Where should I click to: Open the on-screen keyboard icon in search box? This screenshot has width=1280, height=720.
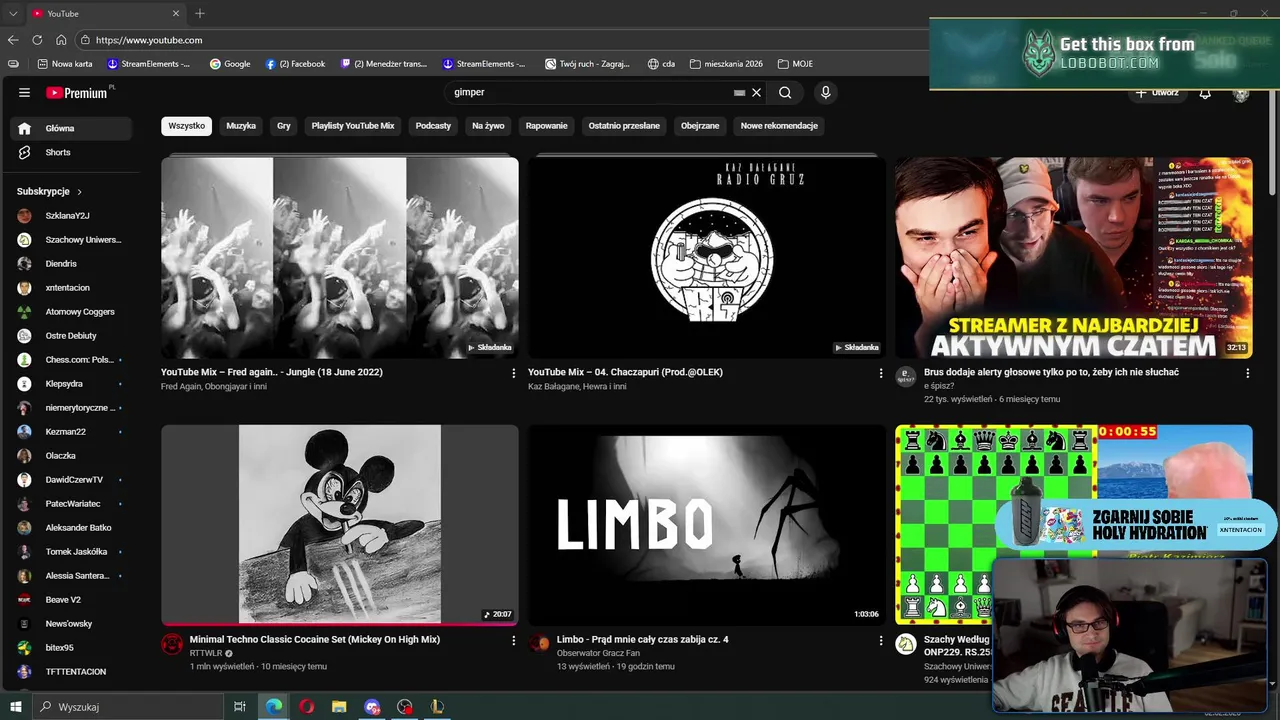pos(739,92)
